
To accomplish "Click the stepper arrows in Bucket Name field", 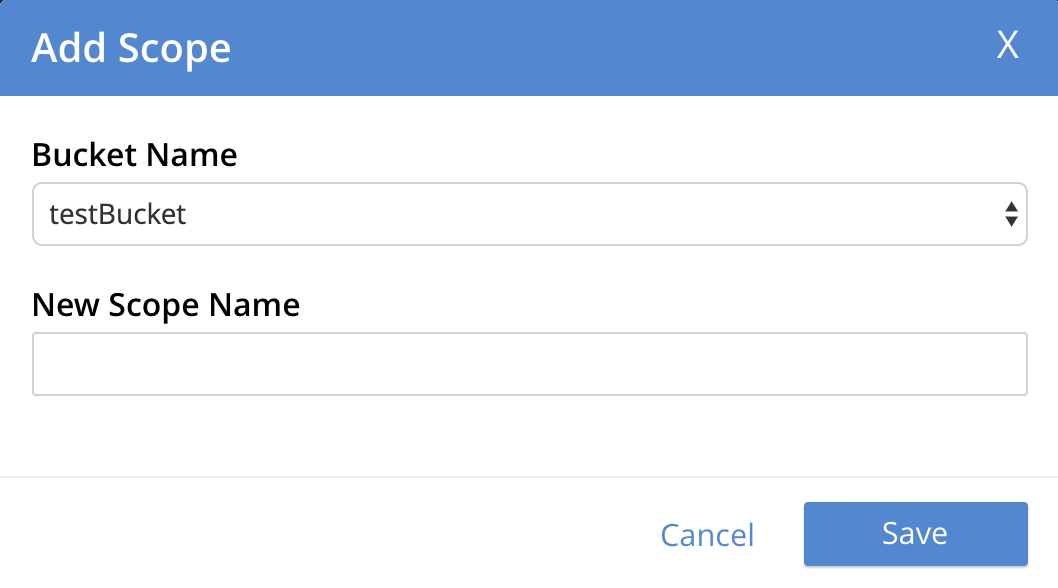I will click(1011, 214).
